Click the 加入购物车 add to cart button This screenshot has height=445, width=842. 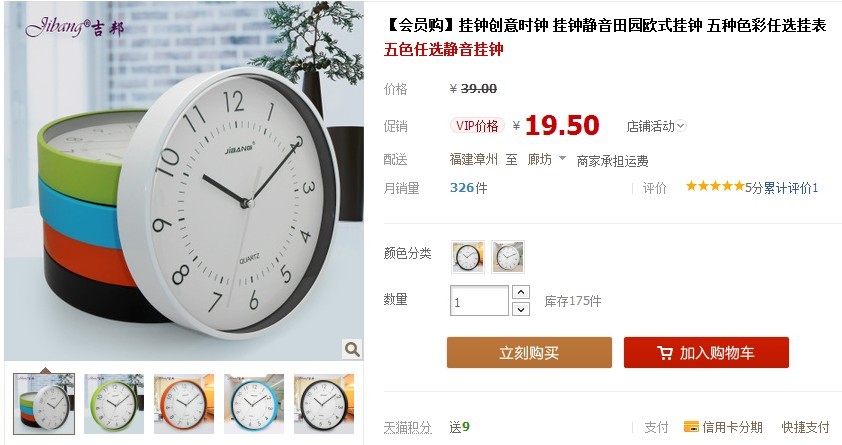pos(706,353)
